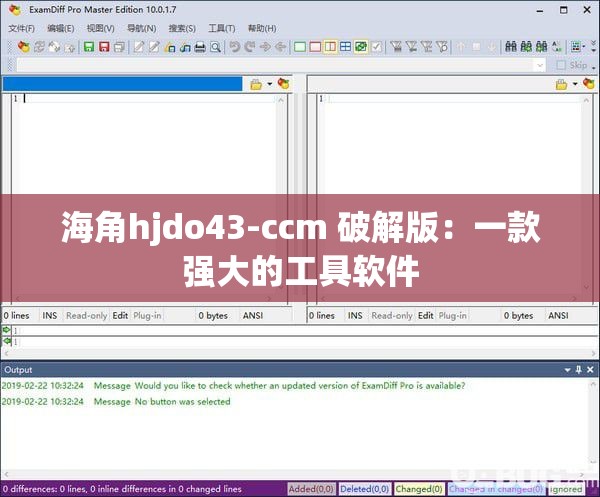Click the third binoculars Find icon
The image size is (600, 497).
click(541, 47)
